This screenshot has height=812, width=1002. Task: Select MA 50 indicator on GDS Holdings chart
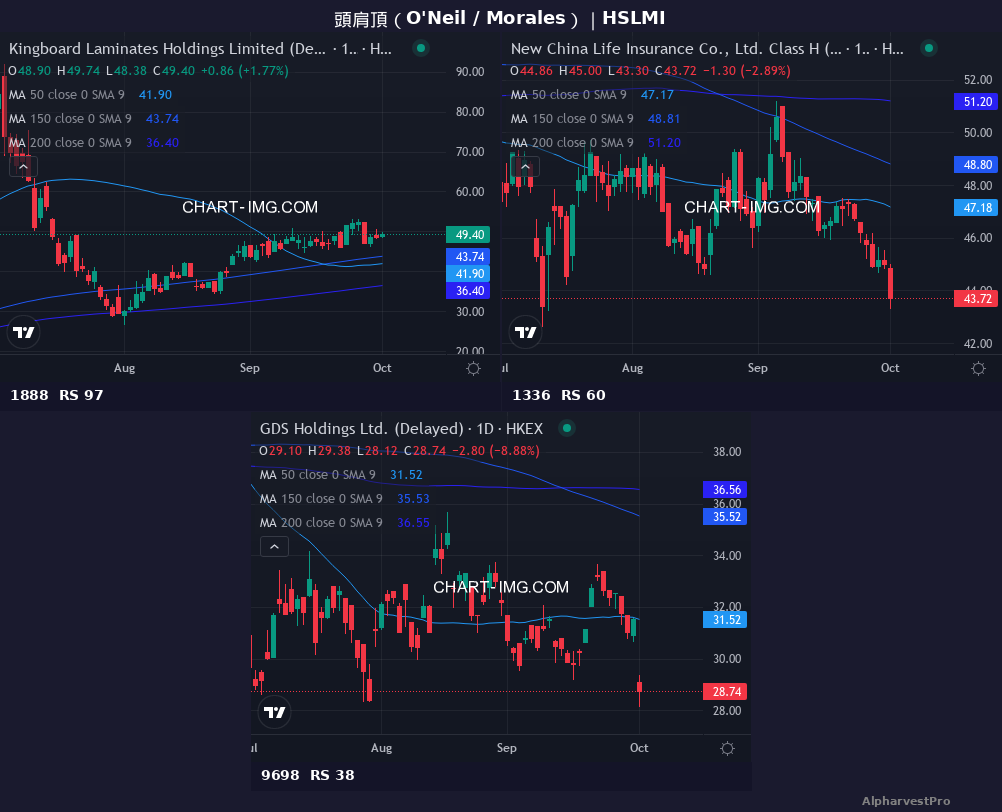point(341,475)
